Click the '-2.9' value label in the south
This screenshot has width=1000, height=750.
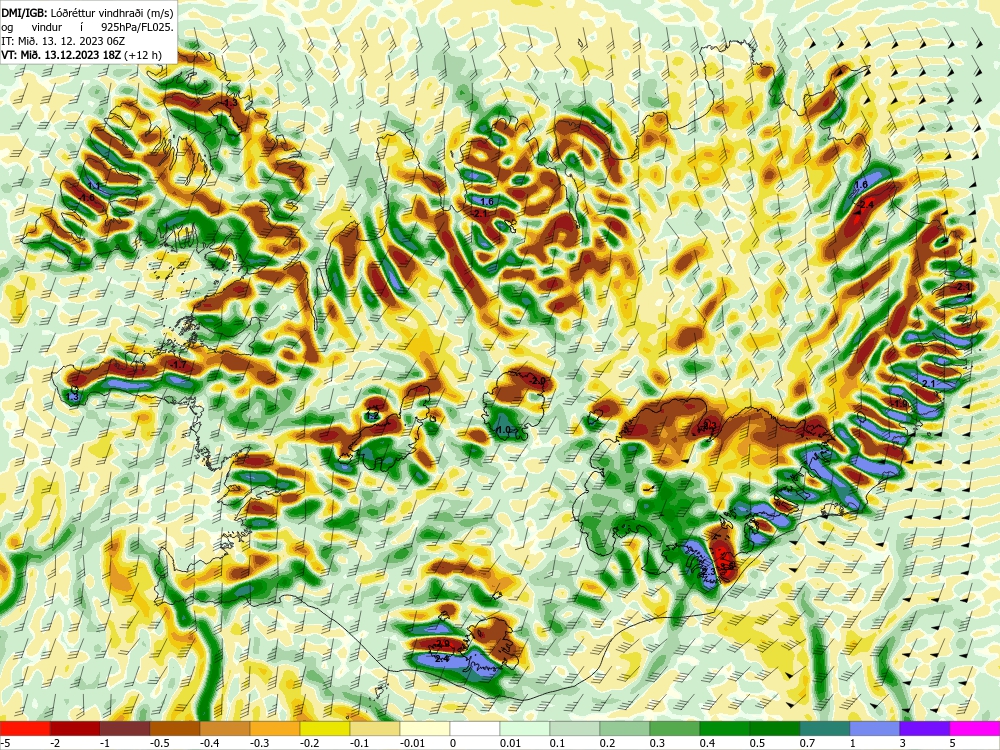[444, 643]
